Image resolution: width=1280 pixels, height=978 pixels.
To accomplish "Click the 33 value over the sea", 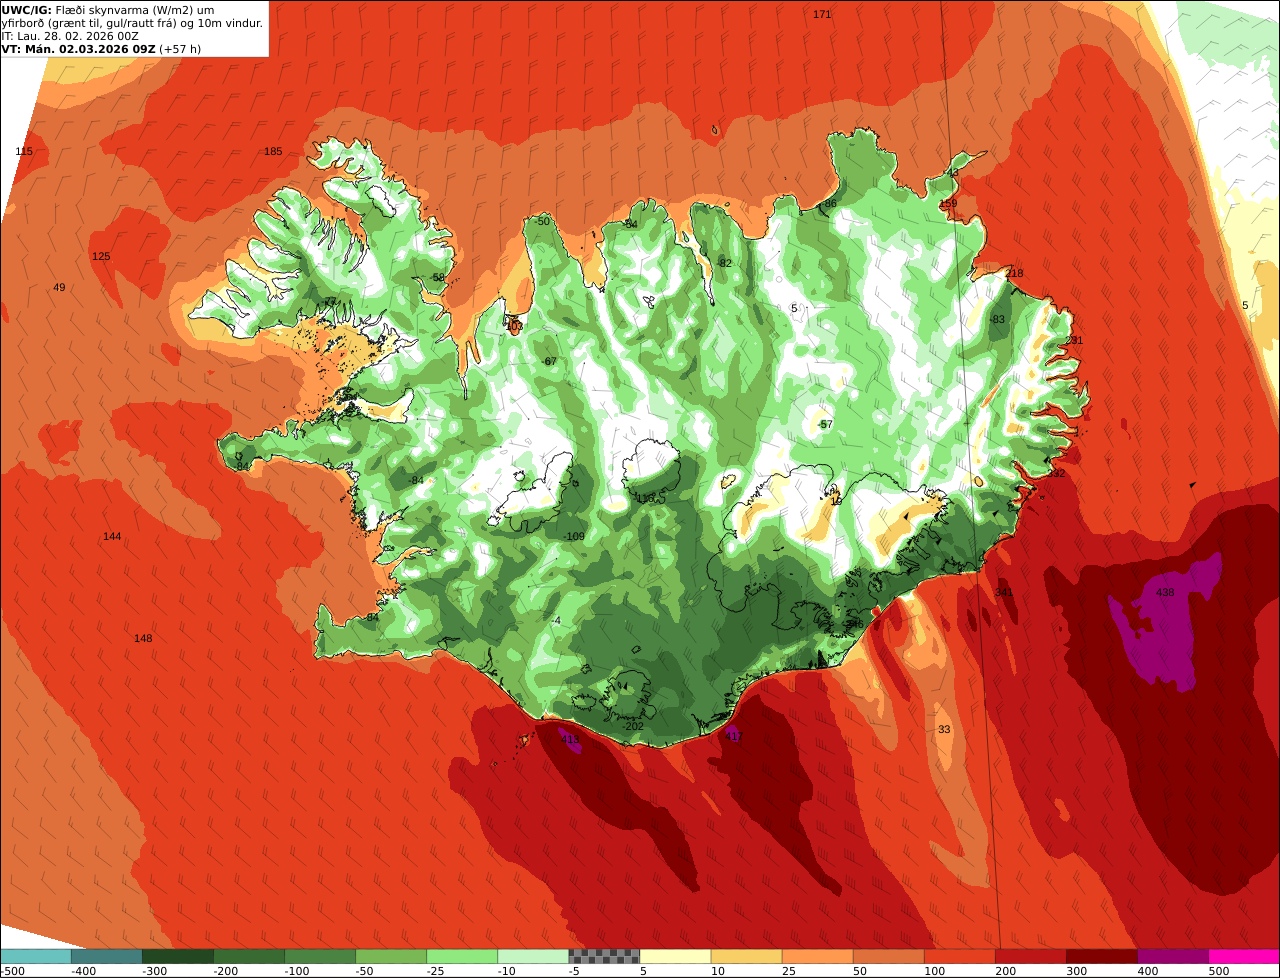I will coord(944,729).
